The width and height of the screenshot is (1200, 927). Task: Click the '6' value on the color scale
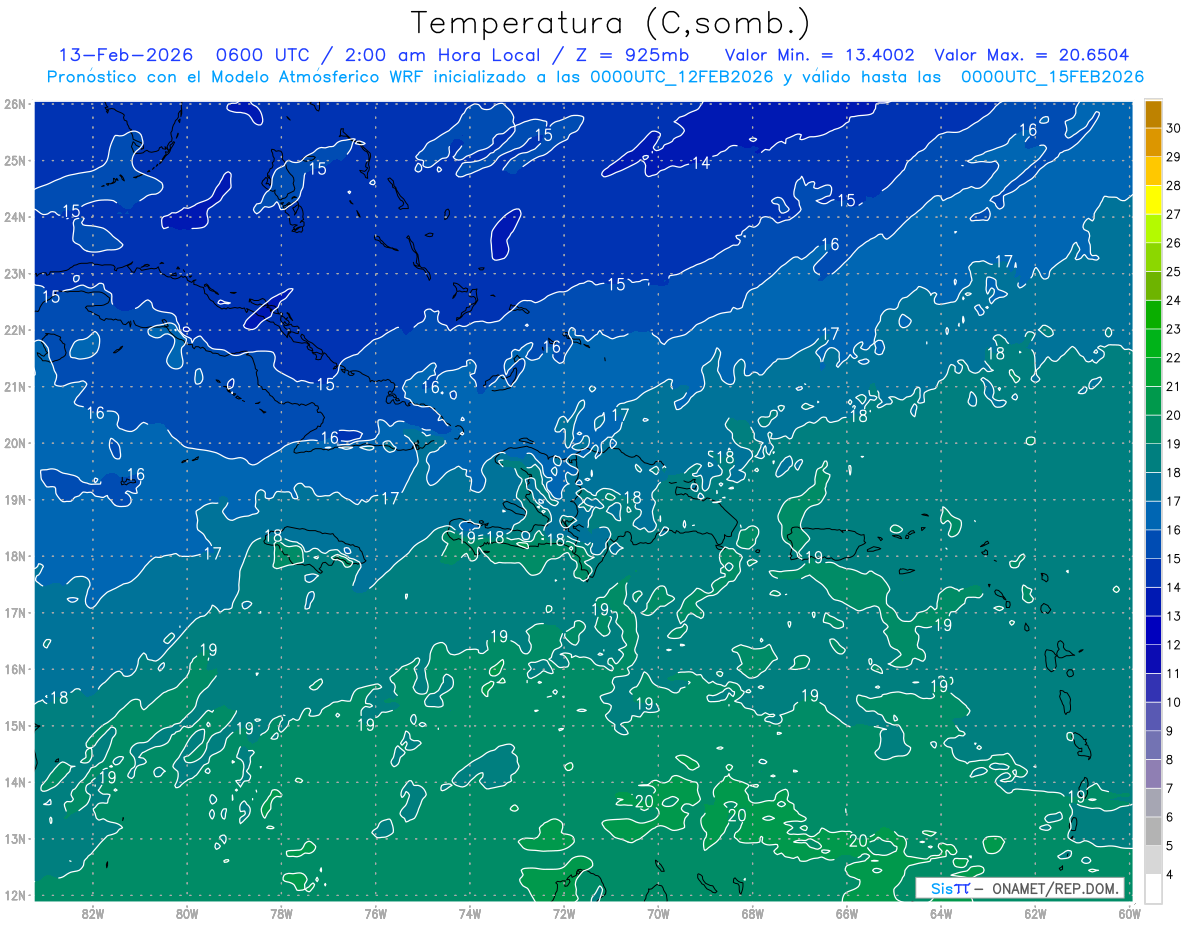1170,817
